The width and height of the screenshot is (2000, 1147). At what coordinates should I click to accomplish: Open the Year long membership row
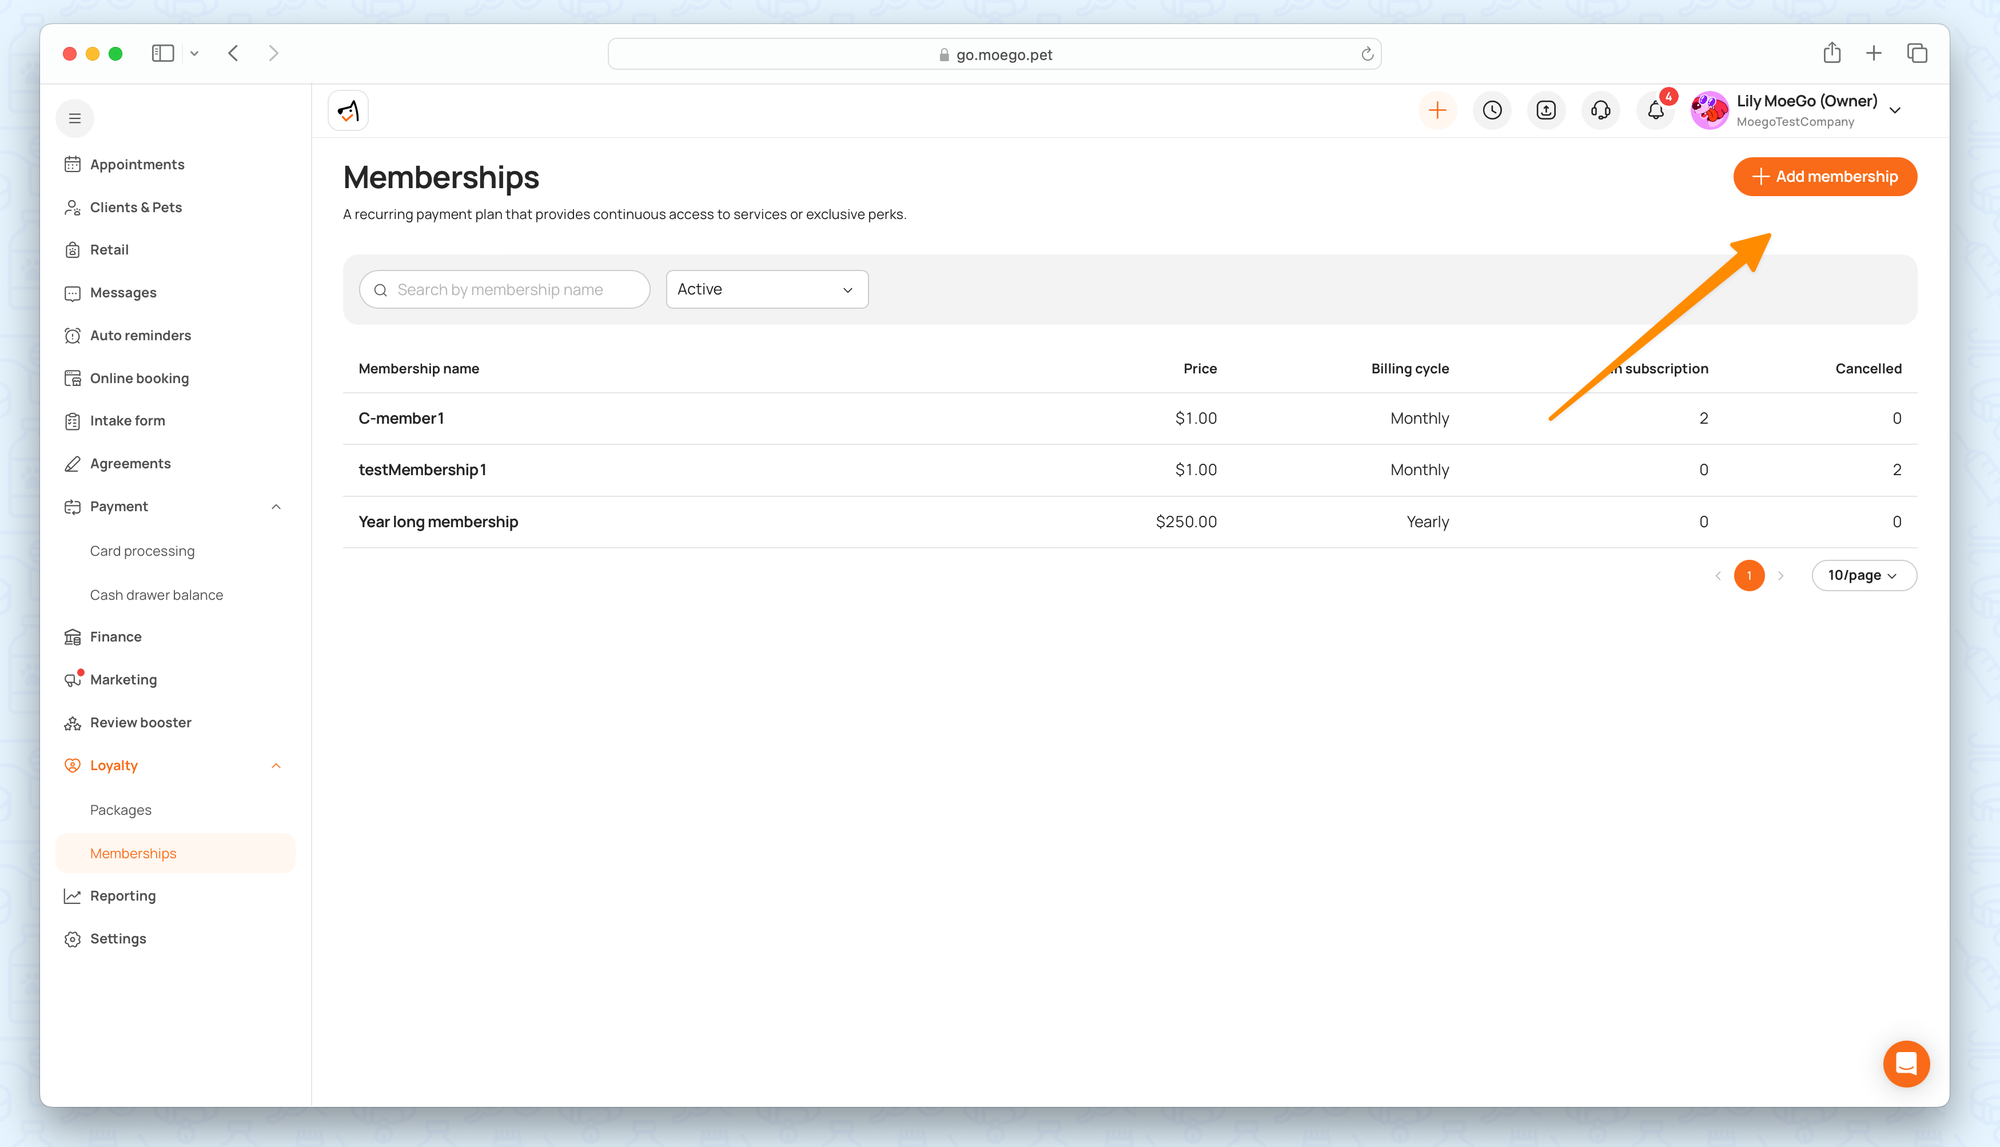pos(438,522)
